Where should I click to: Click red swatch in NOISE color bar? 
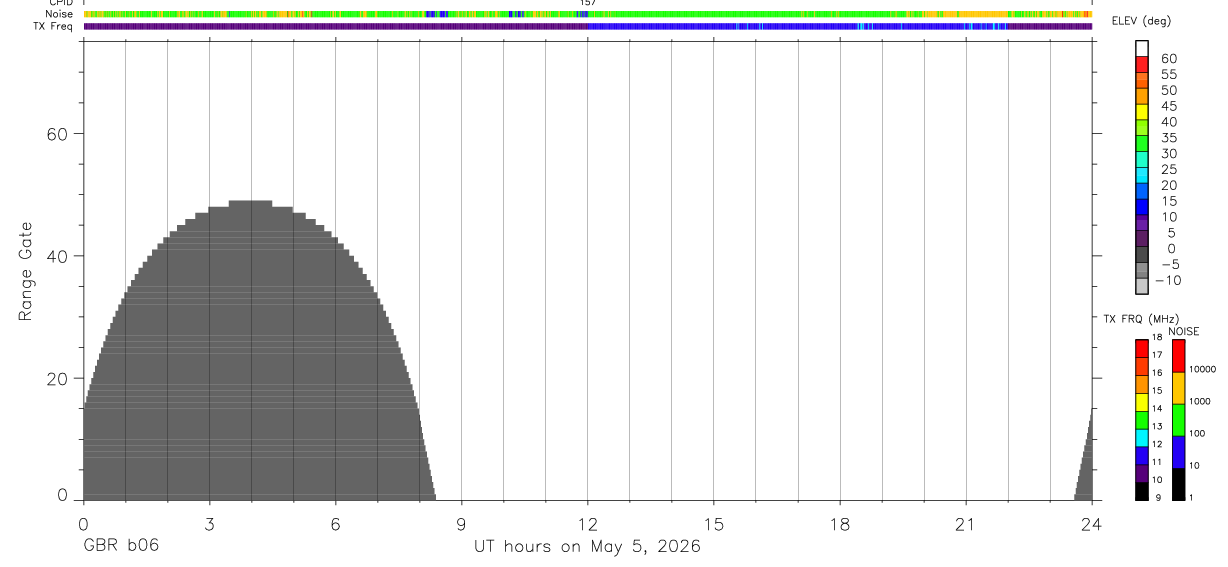coord(1178,356)
